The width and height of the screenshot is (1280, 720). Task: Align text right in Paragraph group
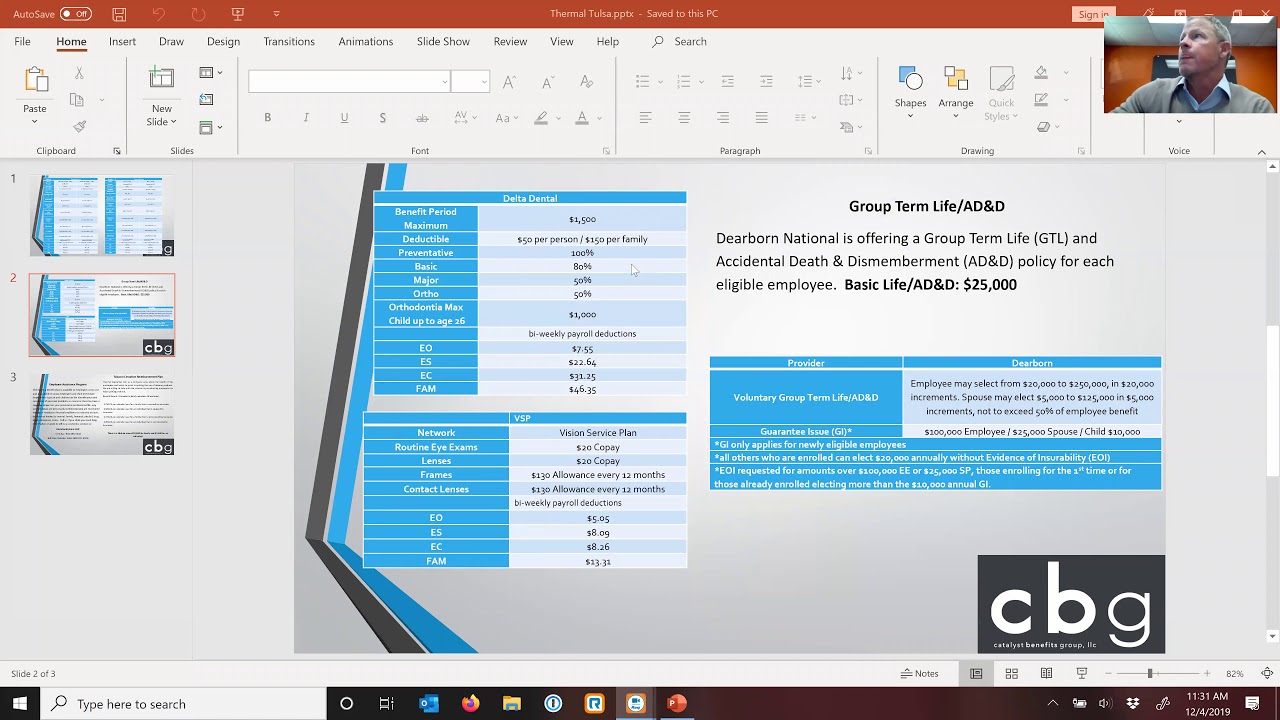pos(723,118)
